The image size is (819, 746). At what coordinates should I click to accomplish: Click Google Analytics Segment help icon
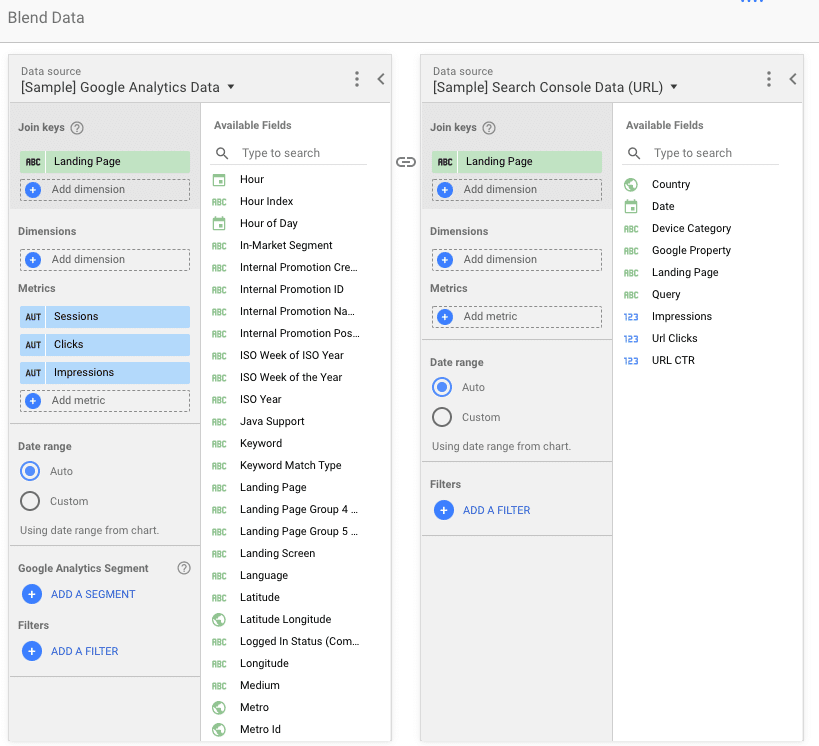[183, 568]
